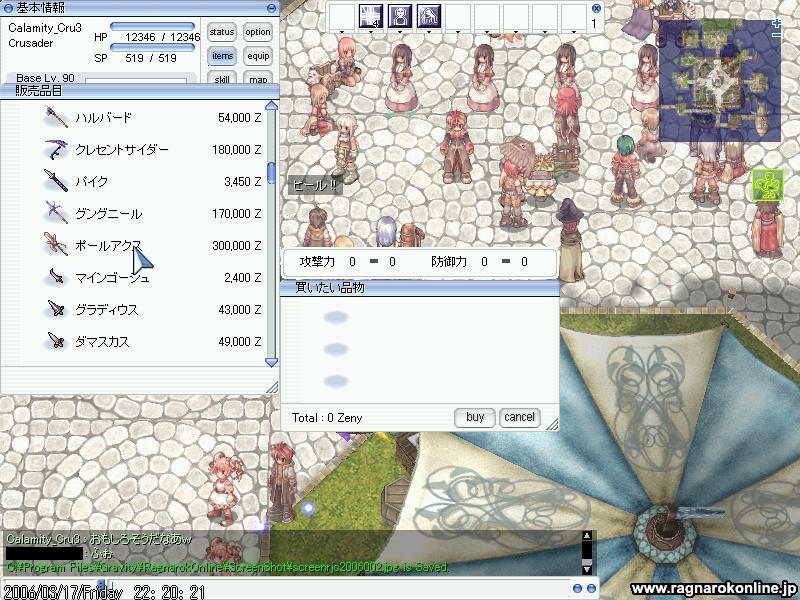Click the shop list scrollbar thumb

coord(271,172)
